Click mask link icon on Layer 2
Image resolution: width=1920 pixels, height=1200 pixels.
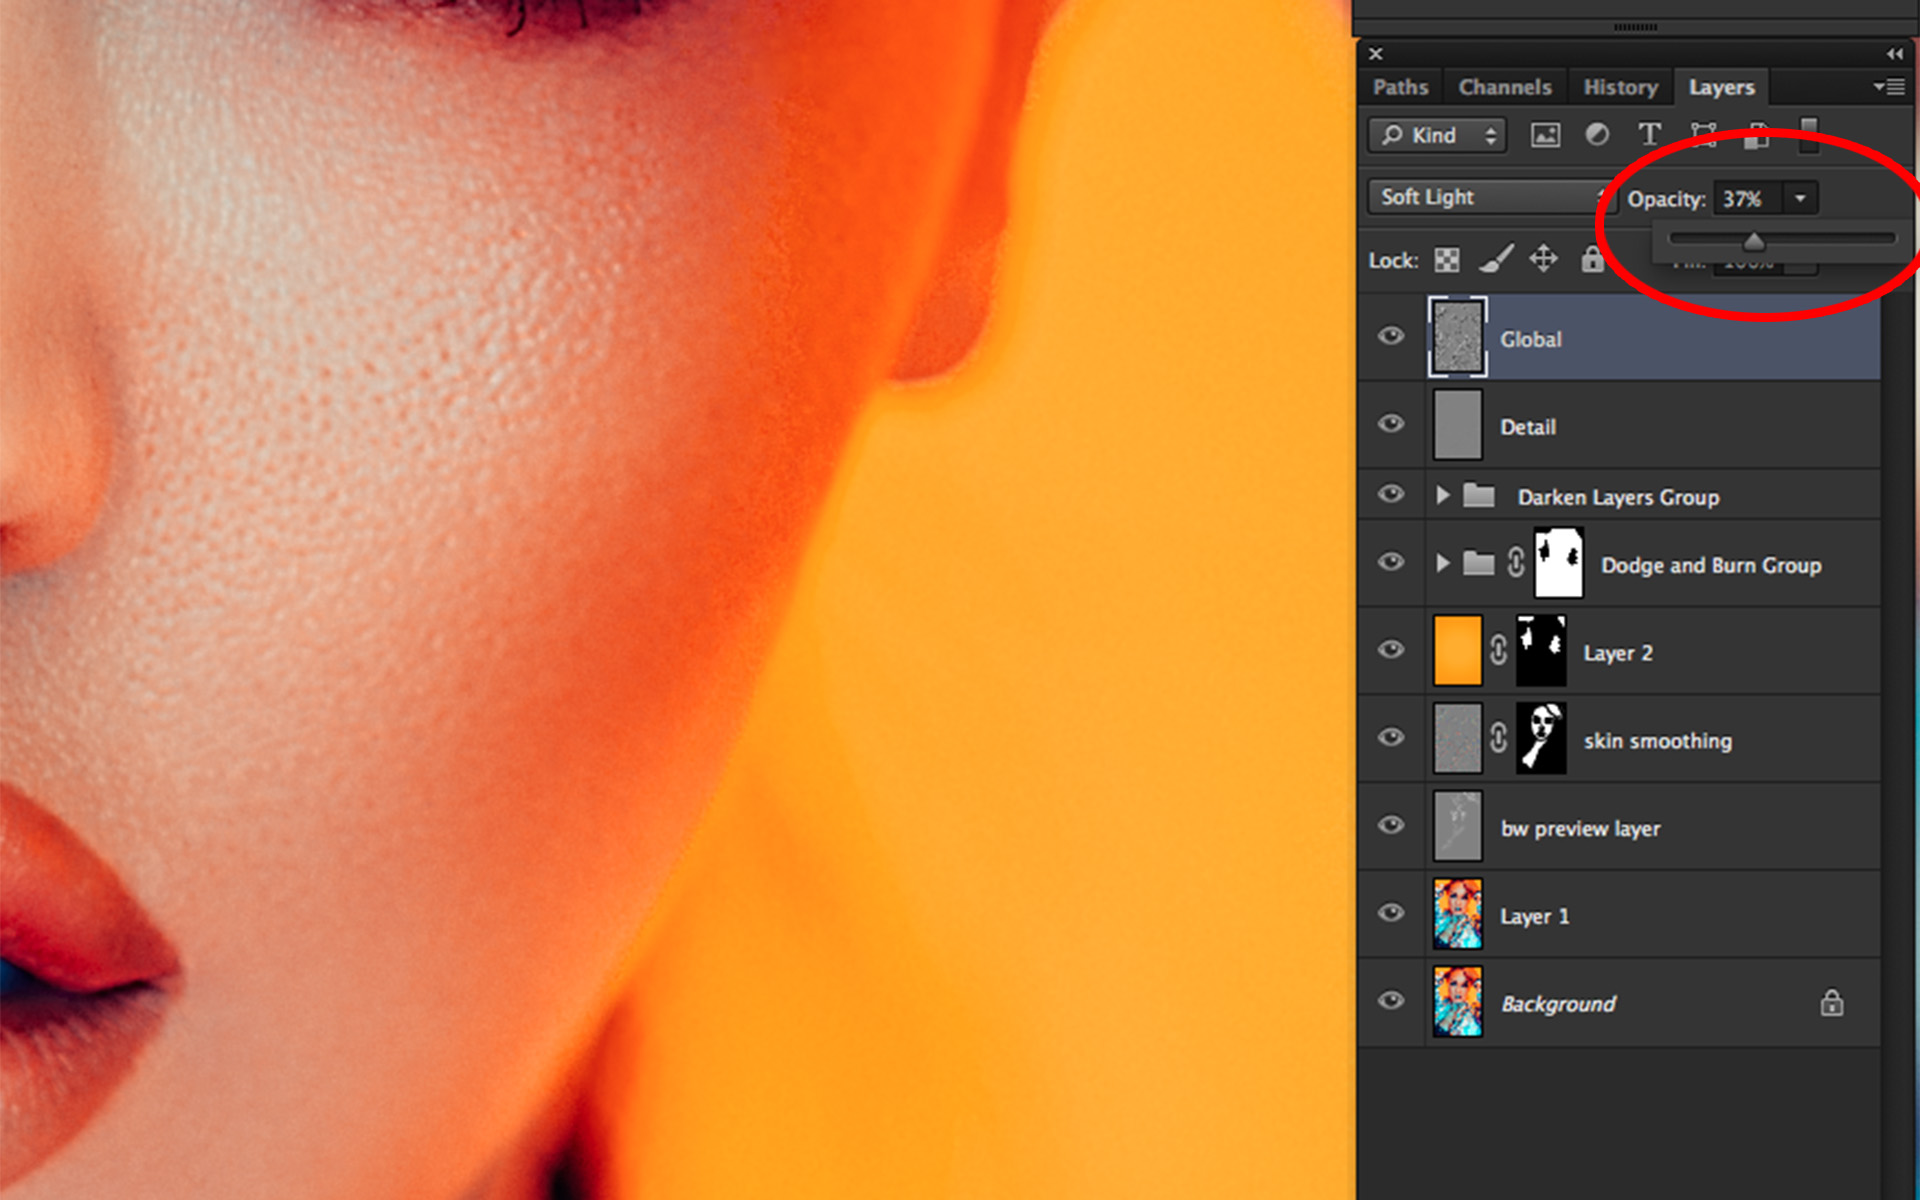[1498, 650]
